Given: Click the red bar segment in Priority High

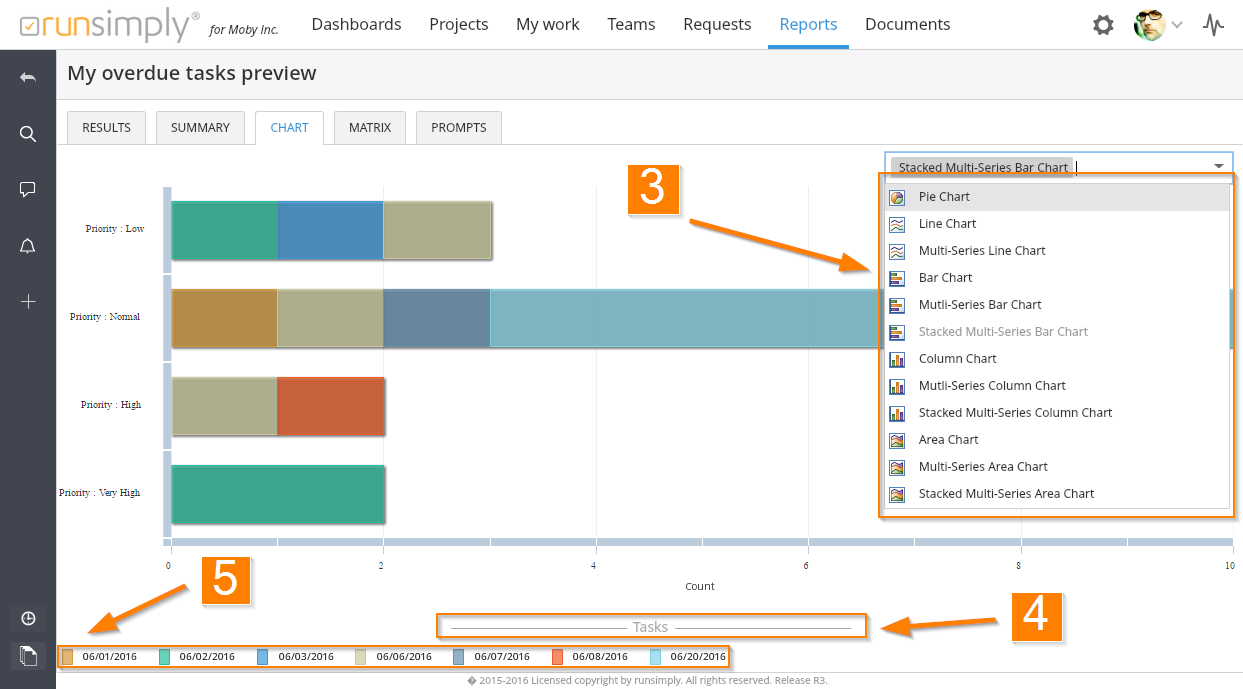Looking at the screenshot, I should [331, 406].
